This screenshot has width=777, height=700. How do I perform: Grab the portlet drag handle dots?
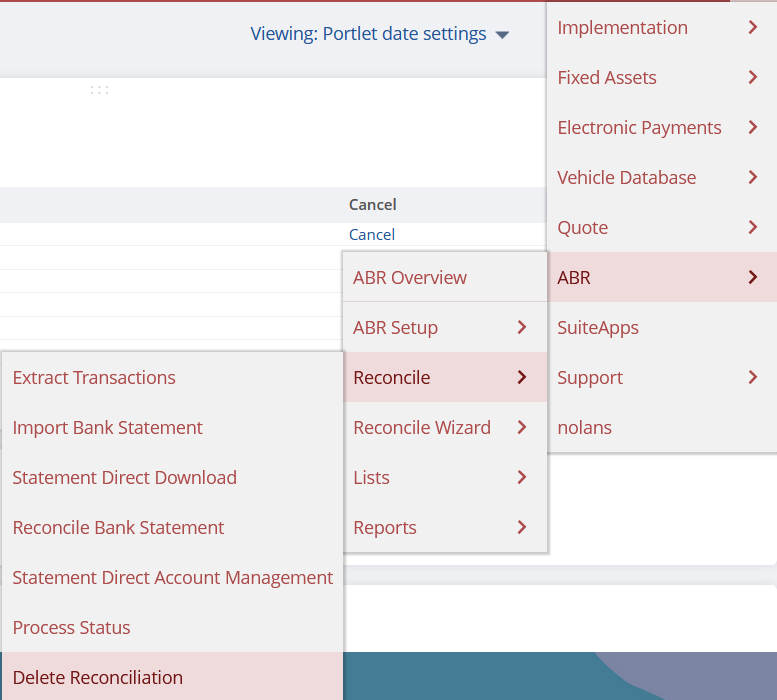(x=99, y=90)
